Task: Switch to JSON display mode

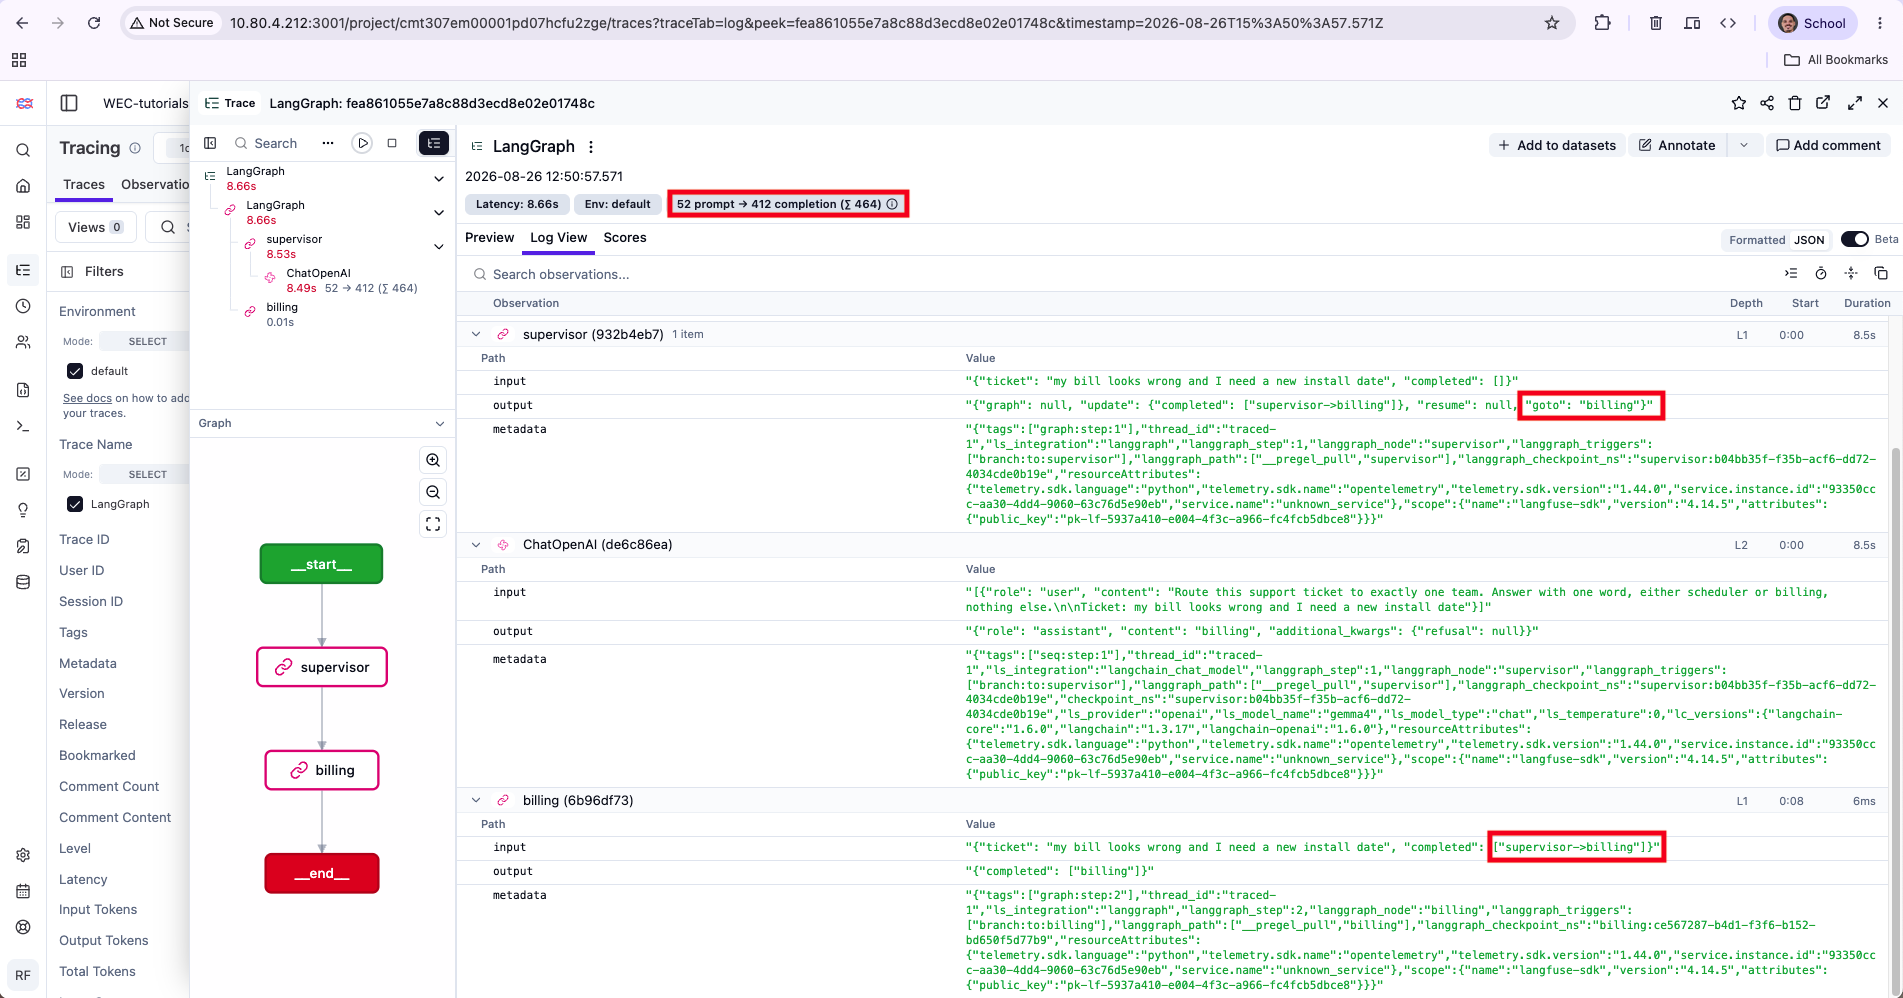Action: coord(1809,240)
